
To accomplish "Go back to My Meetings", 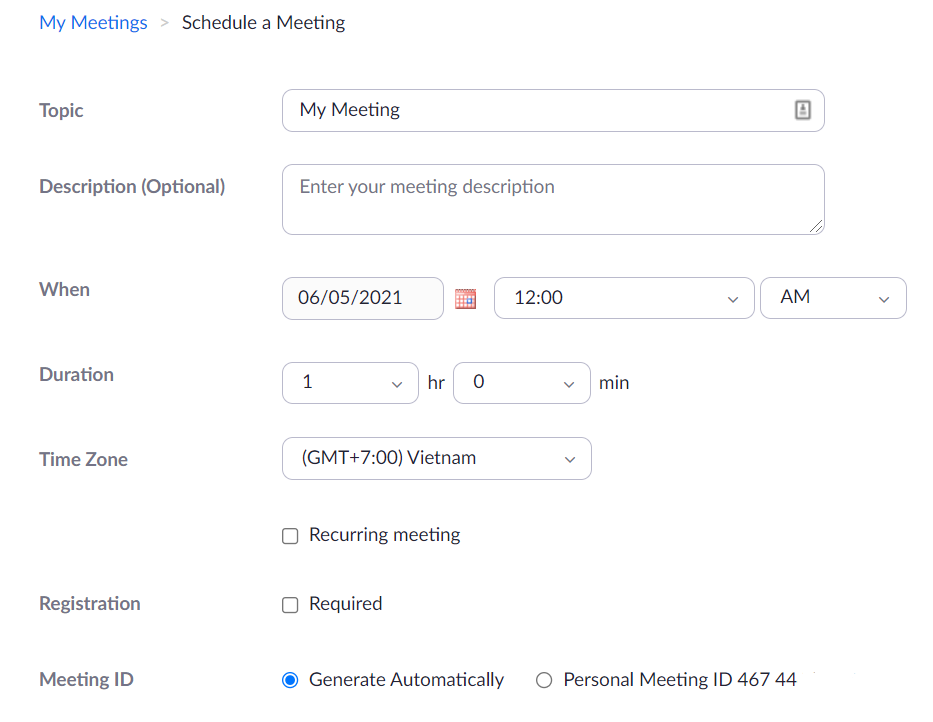I will (x=93, y=23).
